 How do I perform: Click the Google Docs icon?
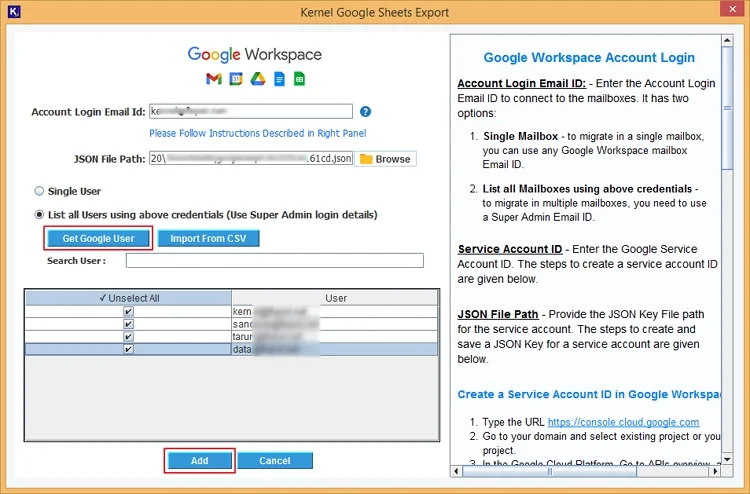[279, 79]
